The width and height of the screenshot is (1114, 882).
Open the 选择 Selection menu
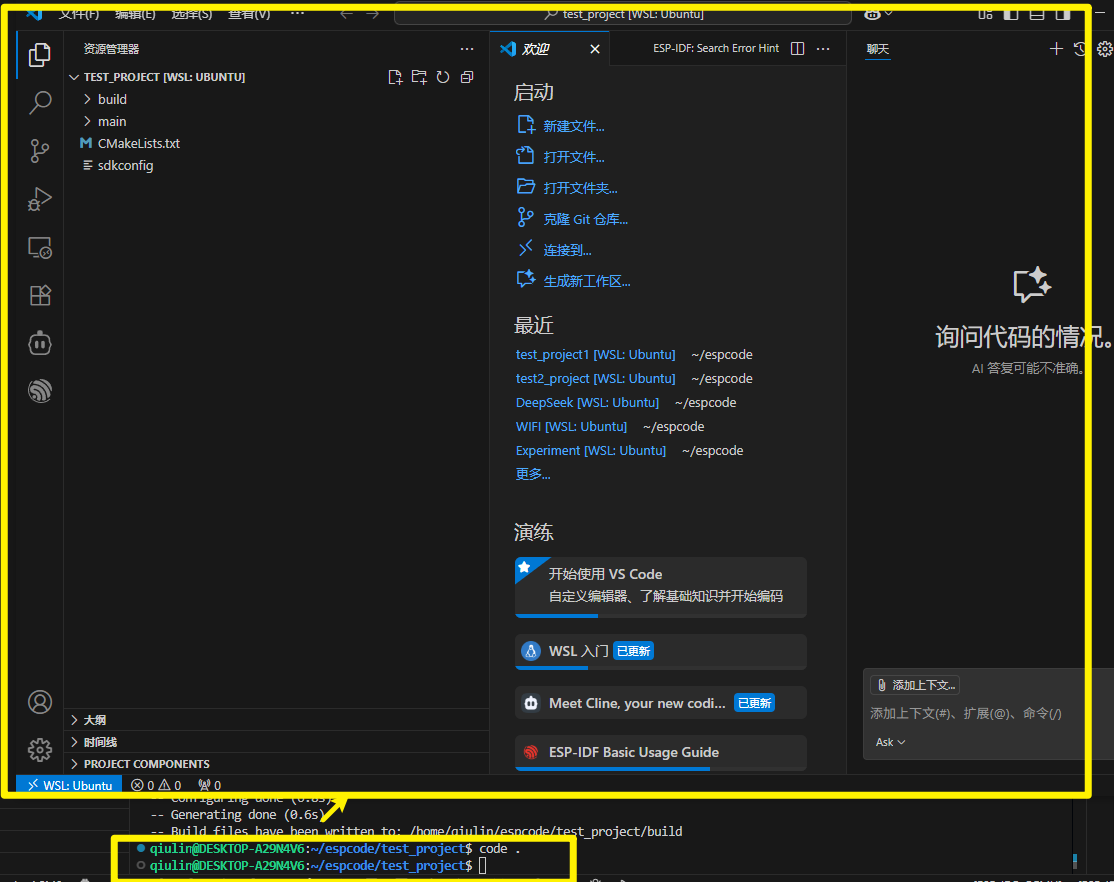point(192,14)
